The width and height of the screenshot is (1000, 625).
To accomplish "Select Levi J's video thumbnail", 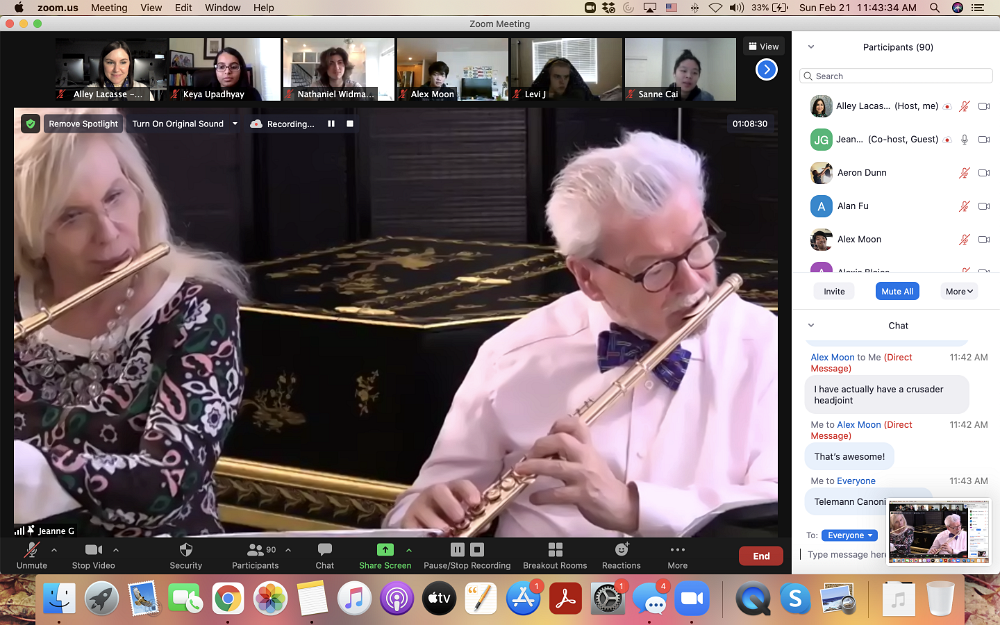I will click(566, 70).
